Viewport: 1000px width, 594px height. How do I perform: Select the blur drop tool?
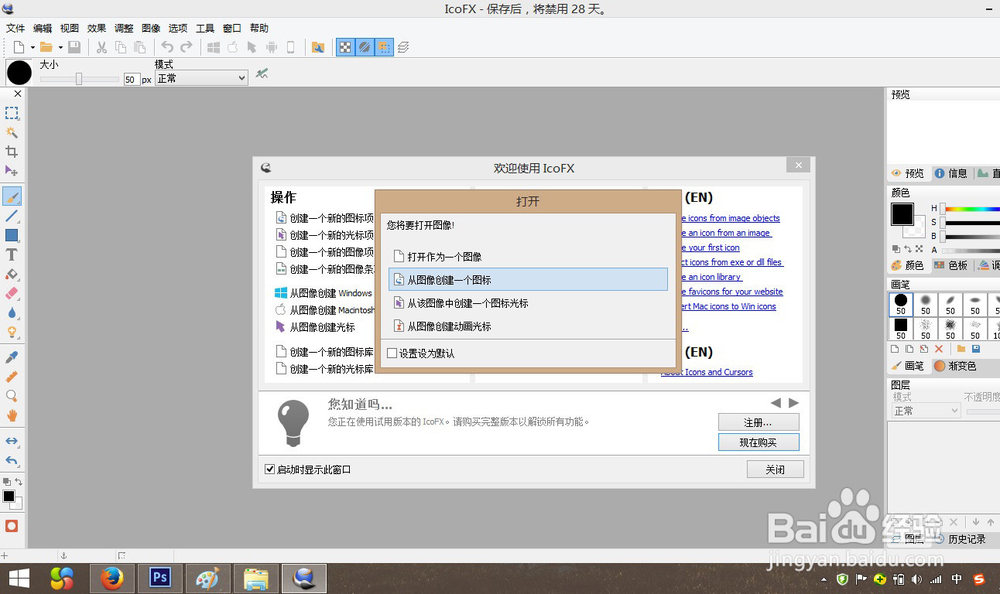tap(11, 313)
